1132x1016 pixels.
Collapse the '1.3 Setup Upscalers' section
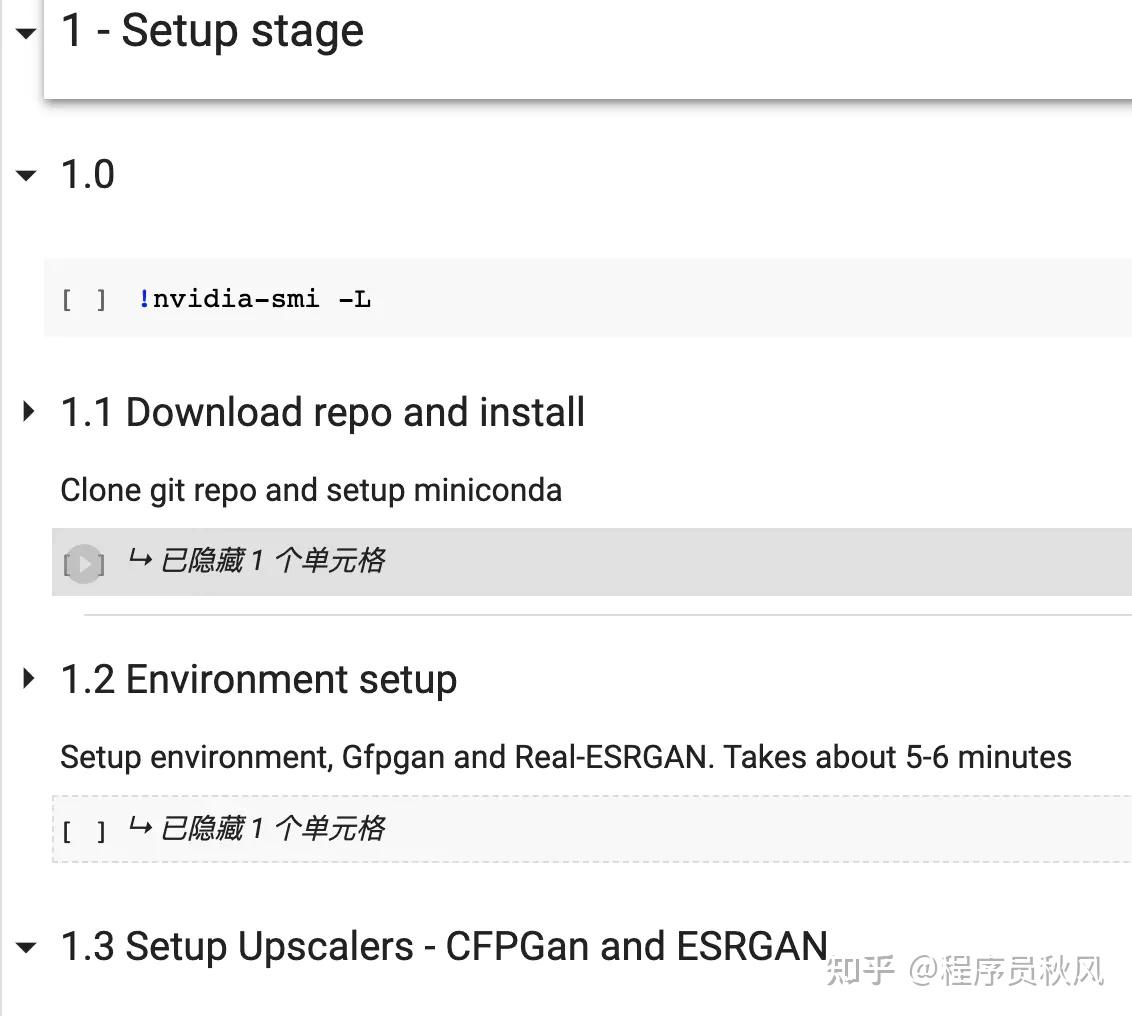26,946
